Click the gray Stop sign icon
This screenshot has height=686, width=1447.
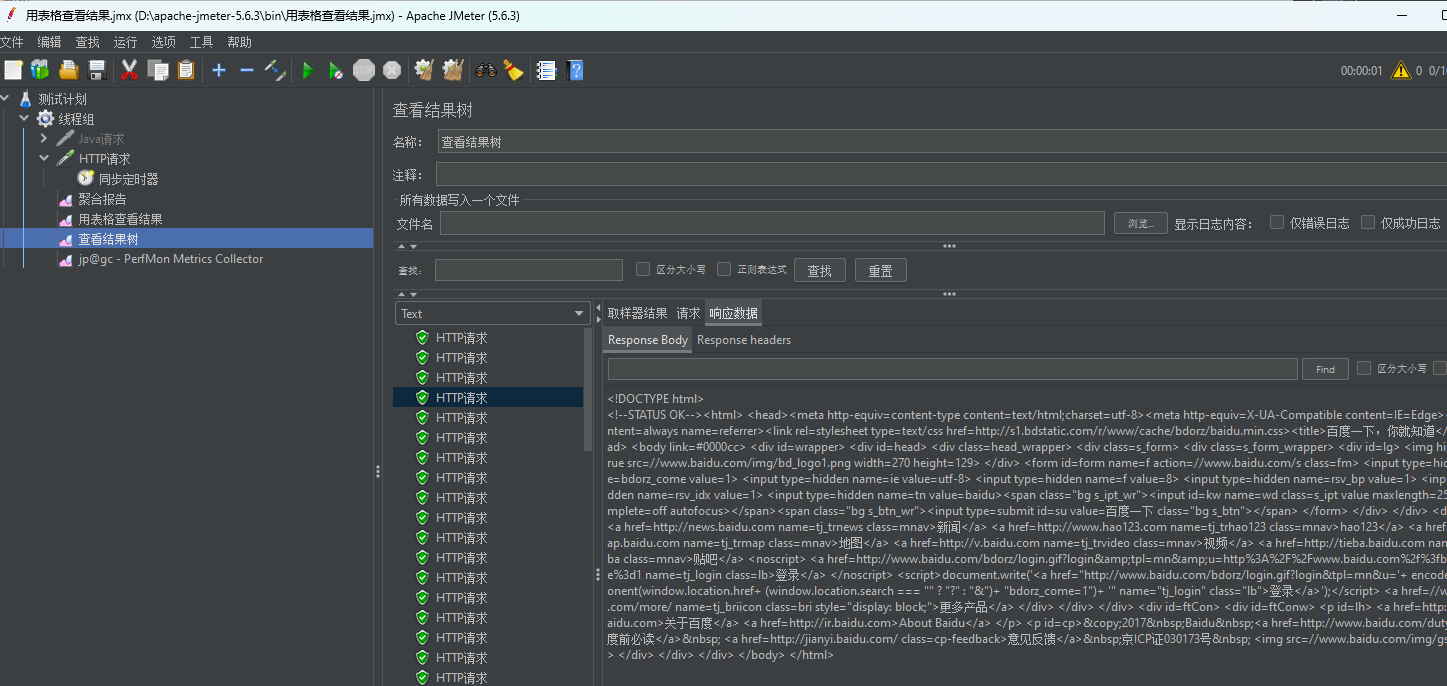coord(364,70)
